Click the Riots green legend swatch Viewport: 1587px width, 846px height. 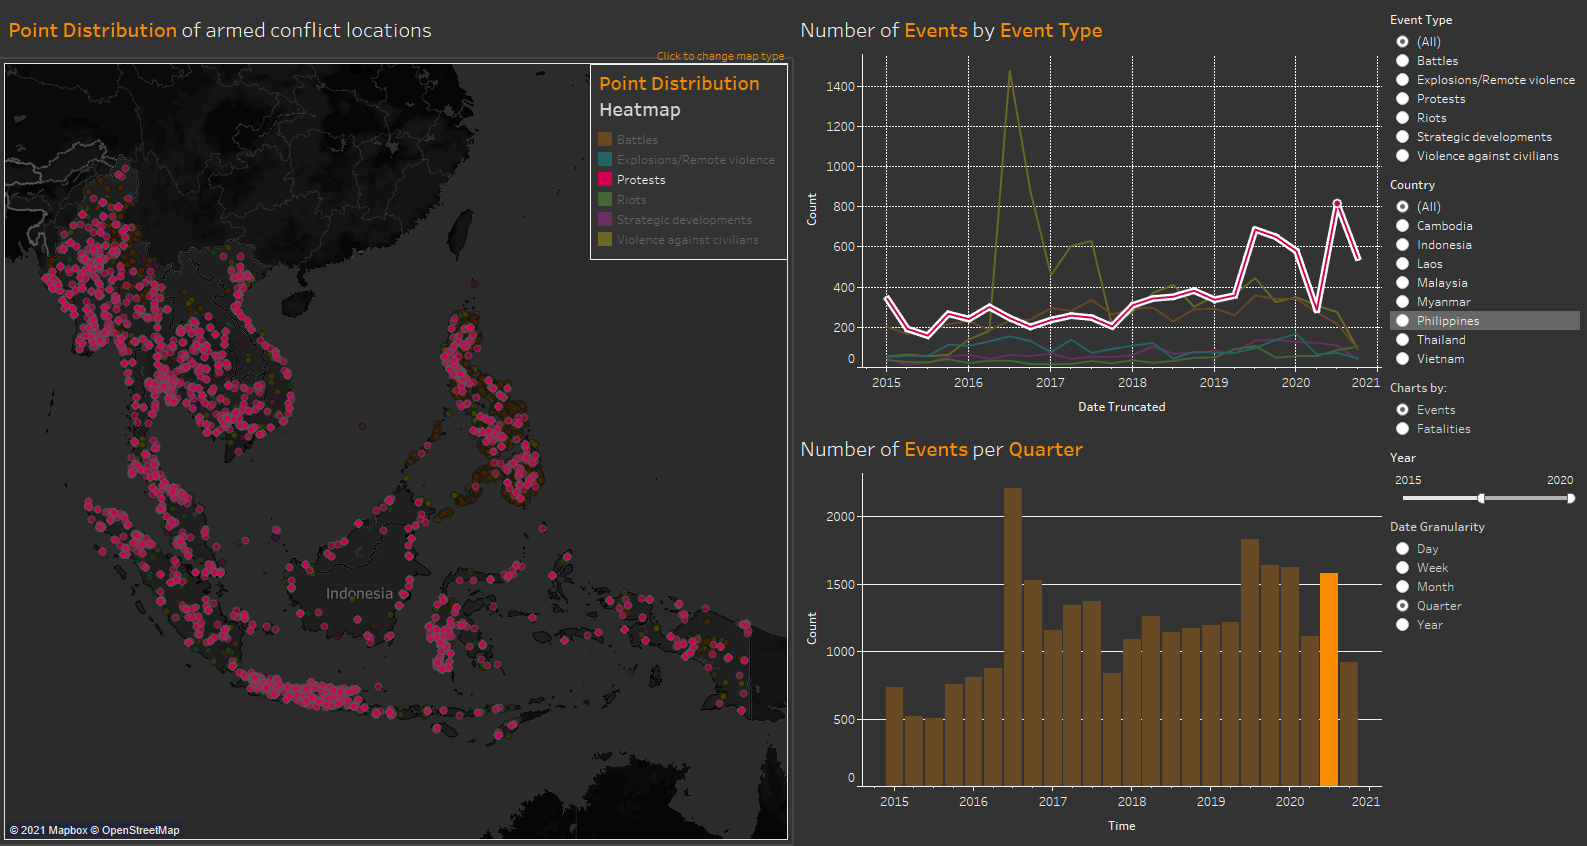click(605, 200)
